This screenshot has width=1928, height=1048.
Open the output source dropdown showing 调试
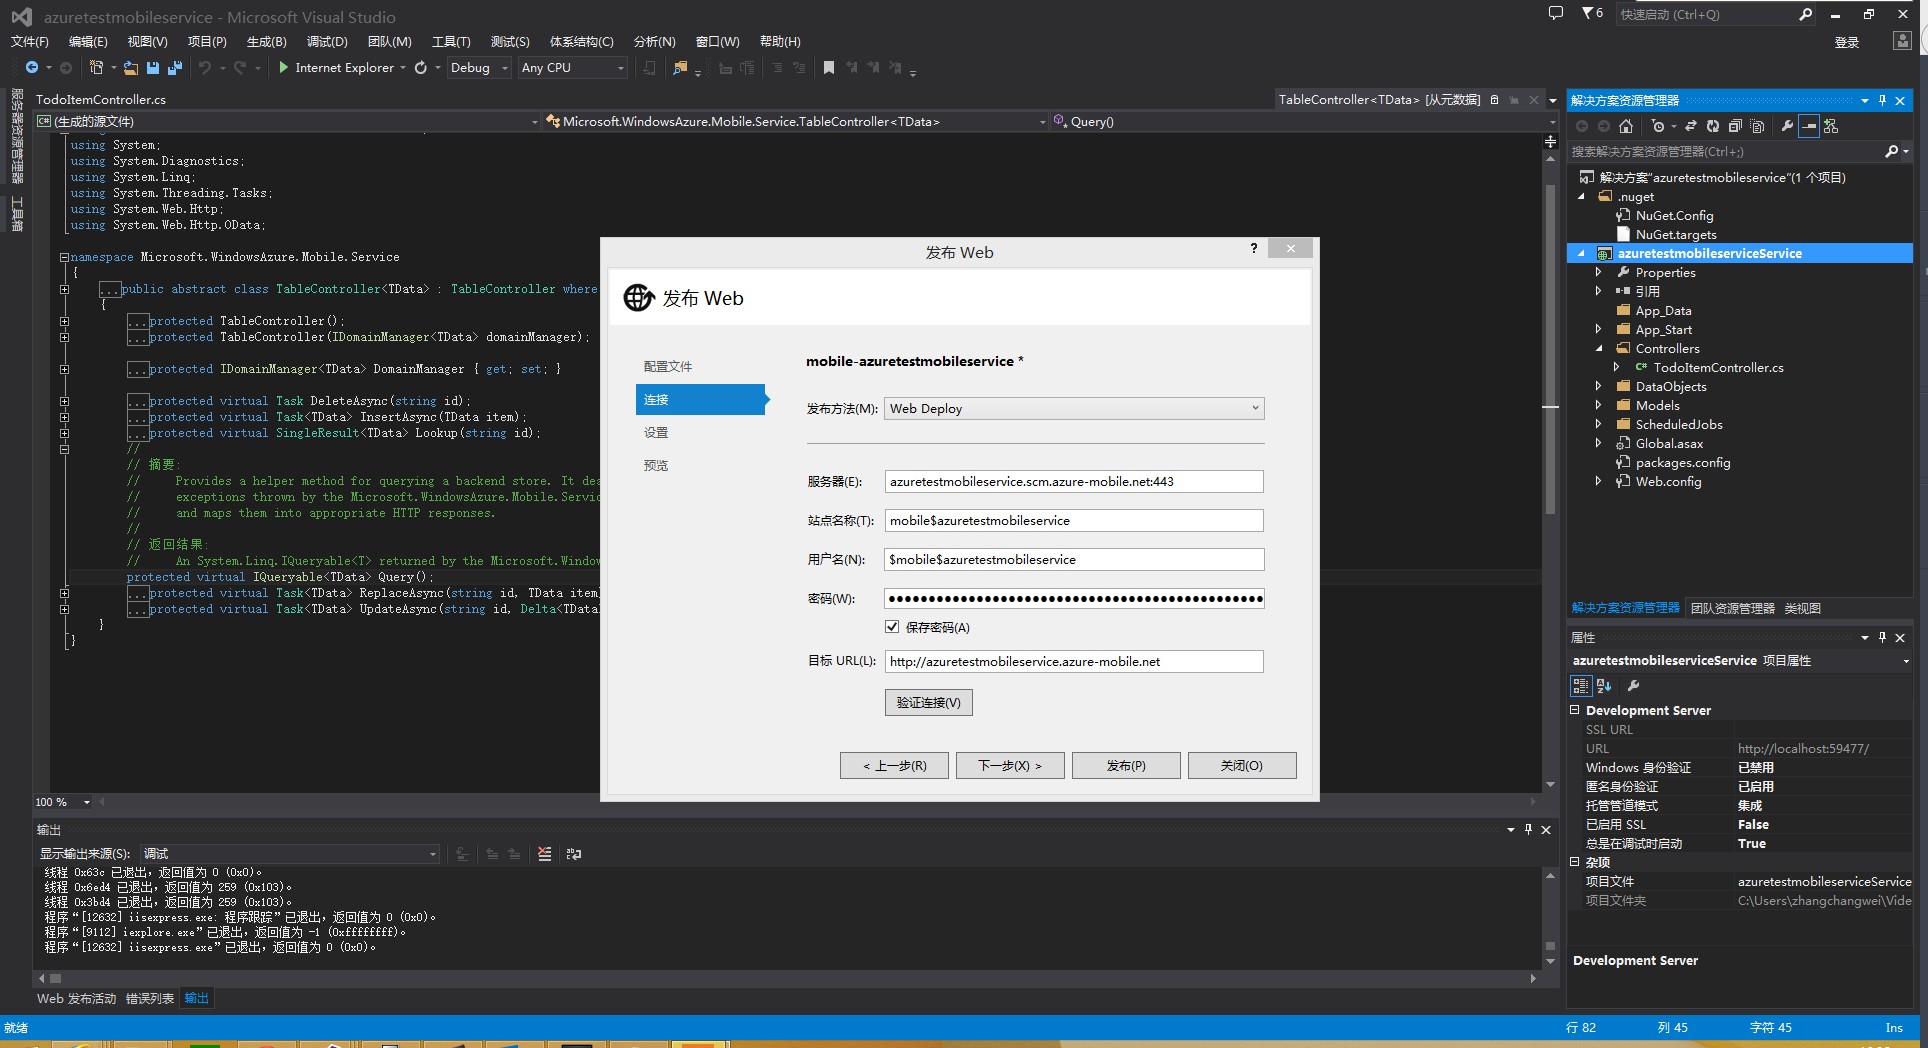coord(289,854)
